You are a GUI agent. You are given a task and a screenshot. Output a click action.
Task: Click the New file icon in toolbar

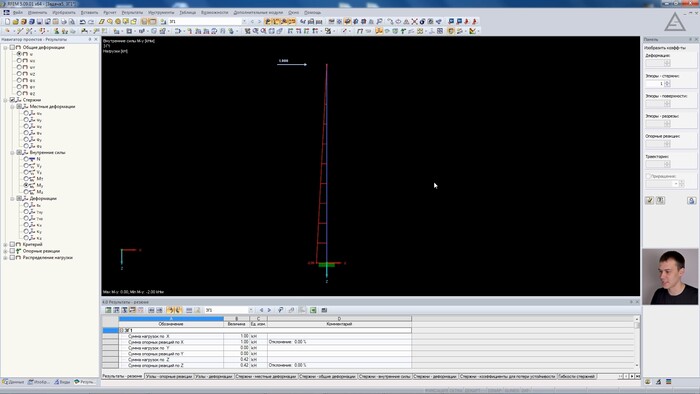click(8, 21)
